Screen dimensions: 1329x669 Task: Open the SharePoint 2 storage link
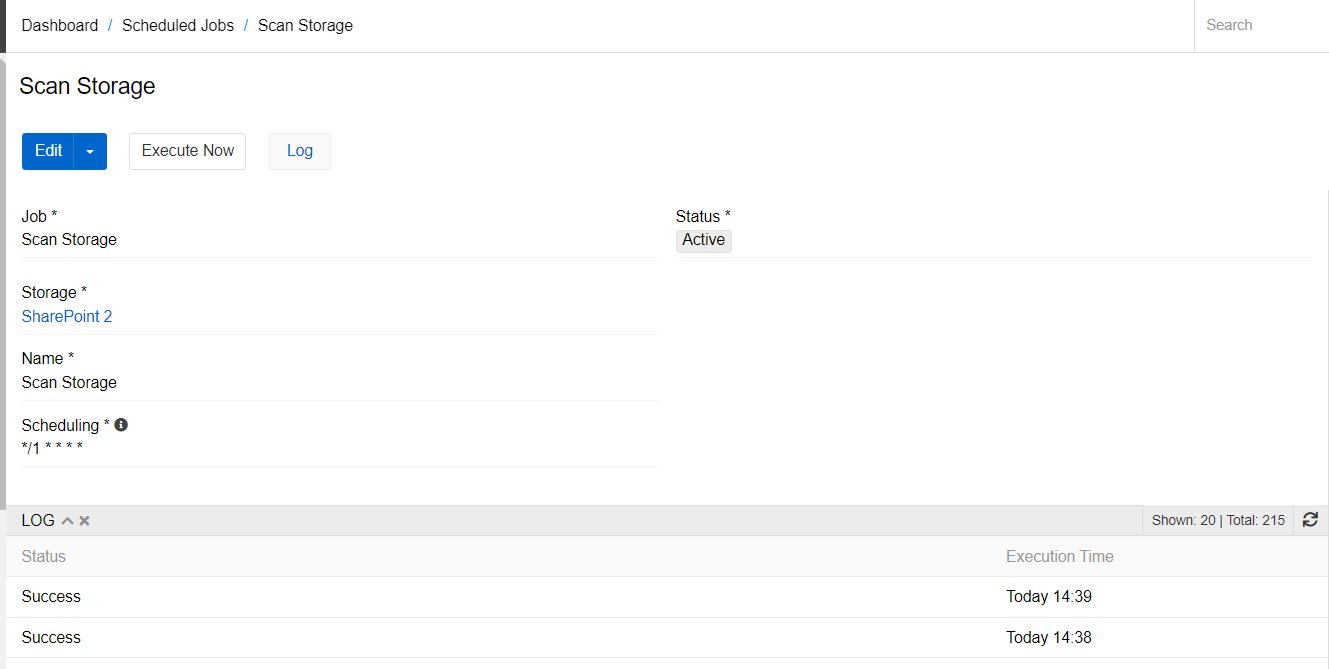click(x=67, y=316)
